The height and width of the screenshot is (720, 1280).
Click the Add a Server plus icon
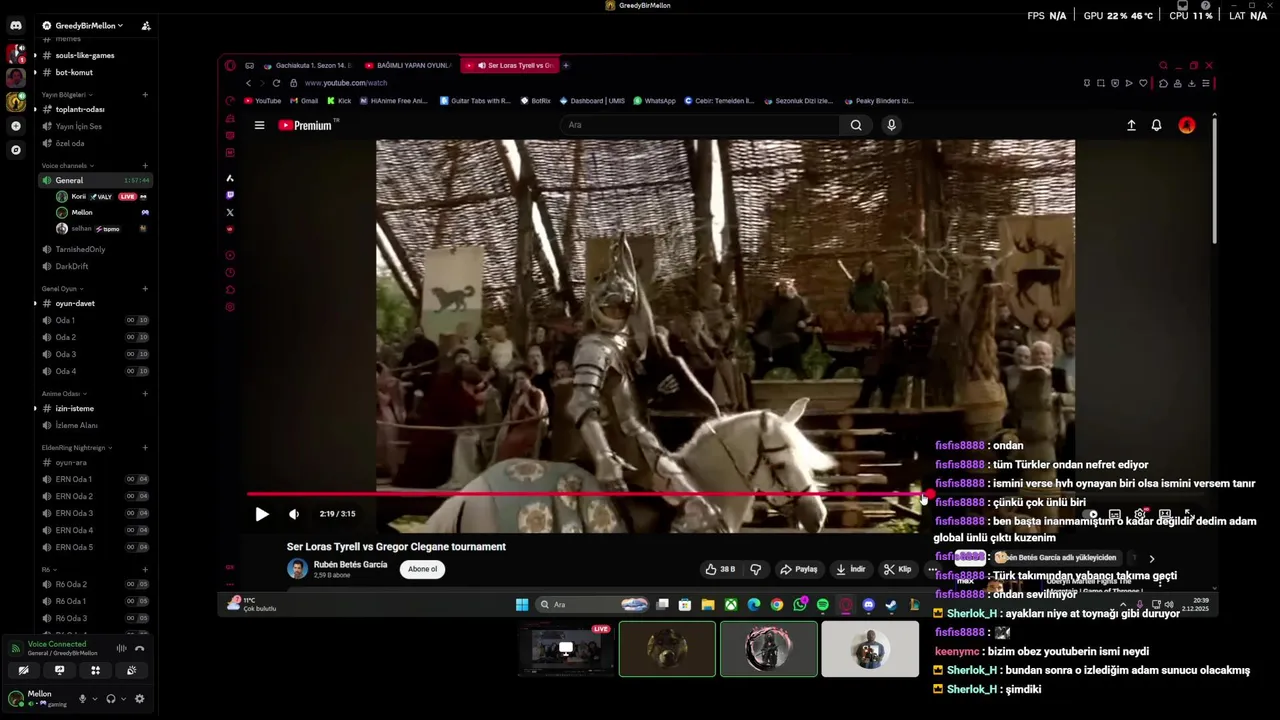(x=15, y=126)
